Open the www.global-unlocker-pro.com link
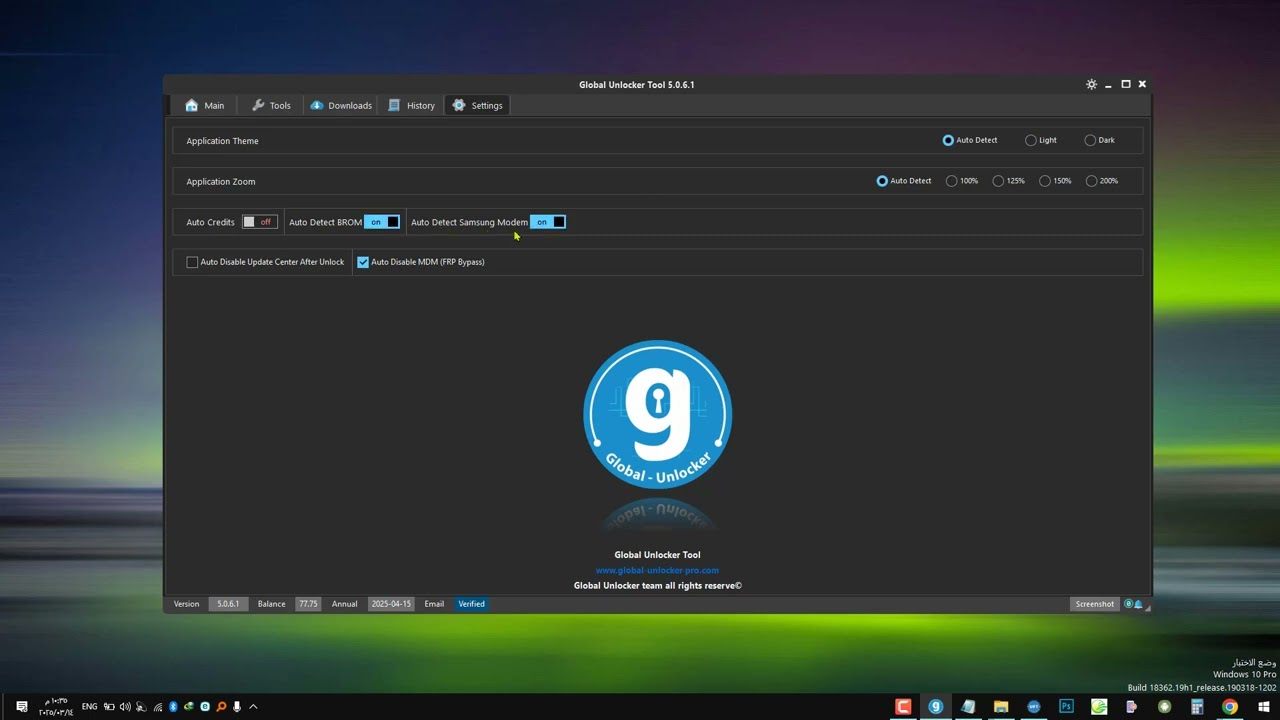 657,570
